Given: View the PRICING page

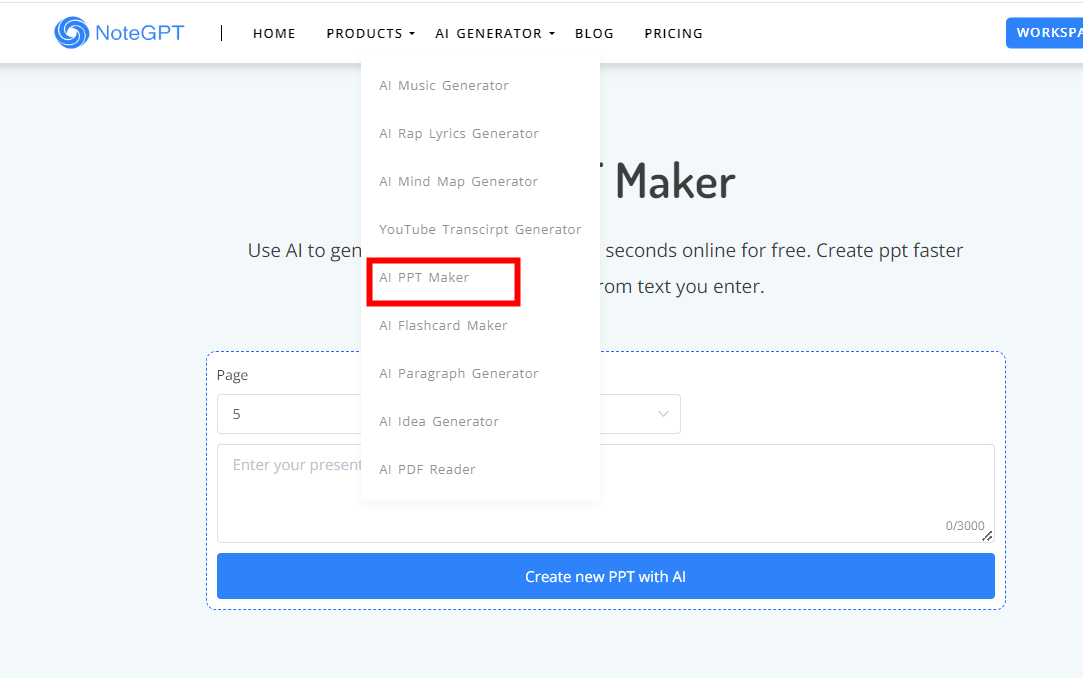Looking at the screenshot, I should 673,33.
